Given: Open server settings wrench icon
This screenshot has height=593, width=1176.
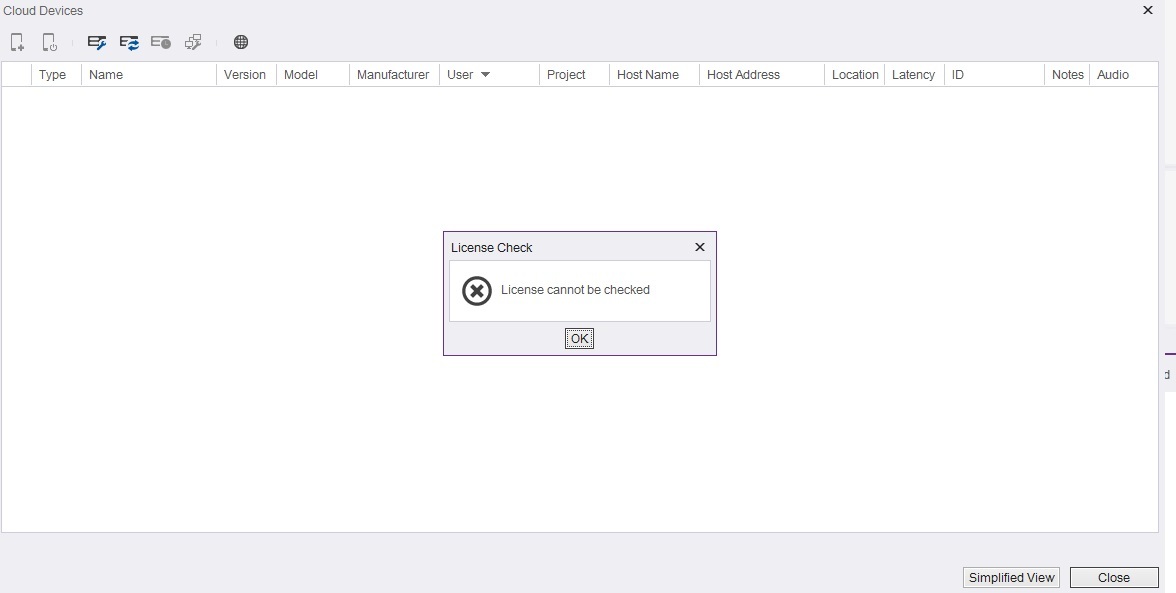Looking at the screenshot, I should tap(97, 42).
